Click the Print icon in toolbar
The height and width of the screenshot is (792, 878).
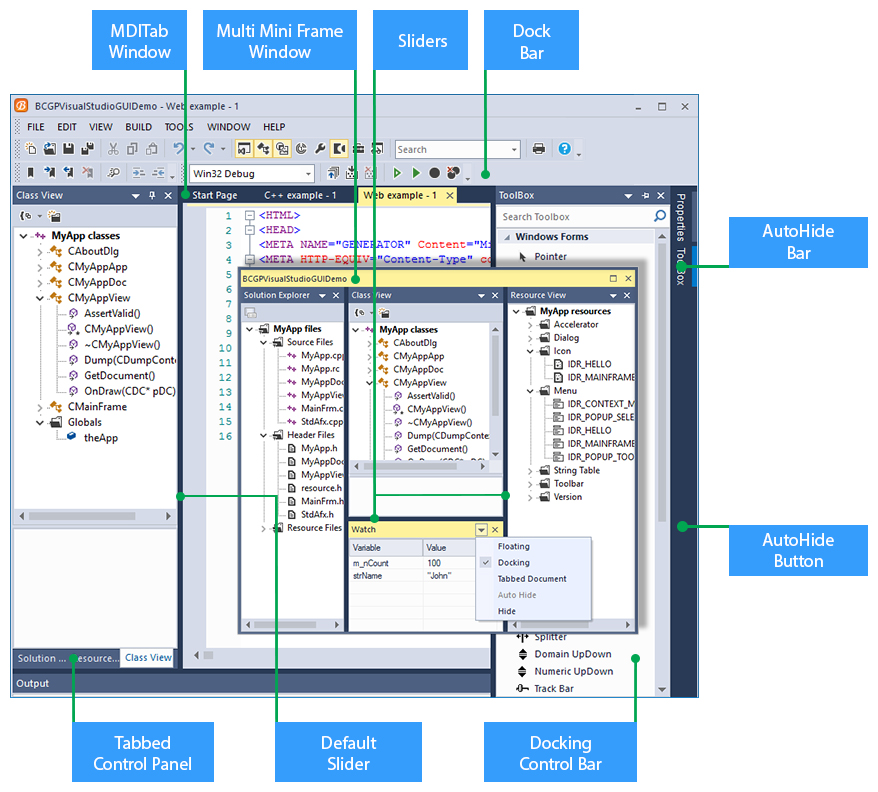tap(539, 149)
